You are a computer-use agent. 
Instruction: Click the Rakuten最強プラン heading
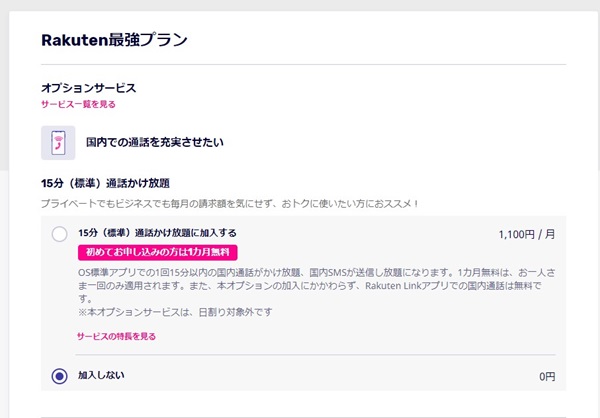[x=114, y=40]
